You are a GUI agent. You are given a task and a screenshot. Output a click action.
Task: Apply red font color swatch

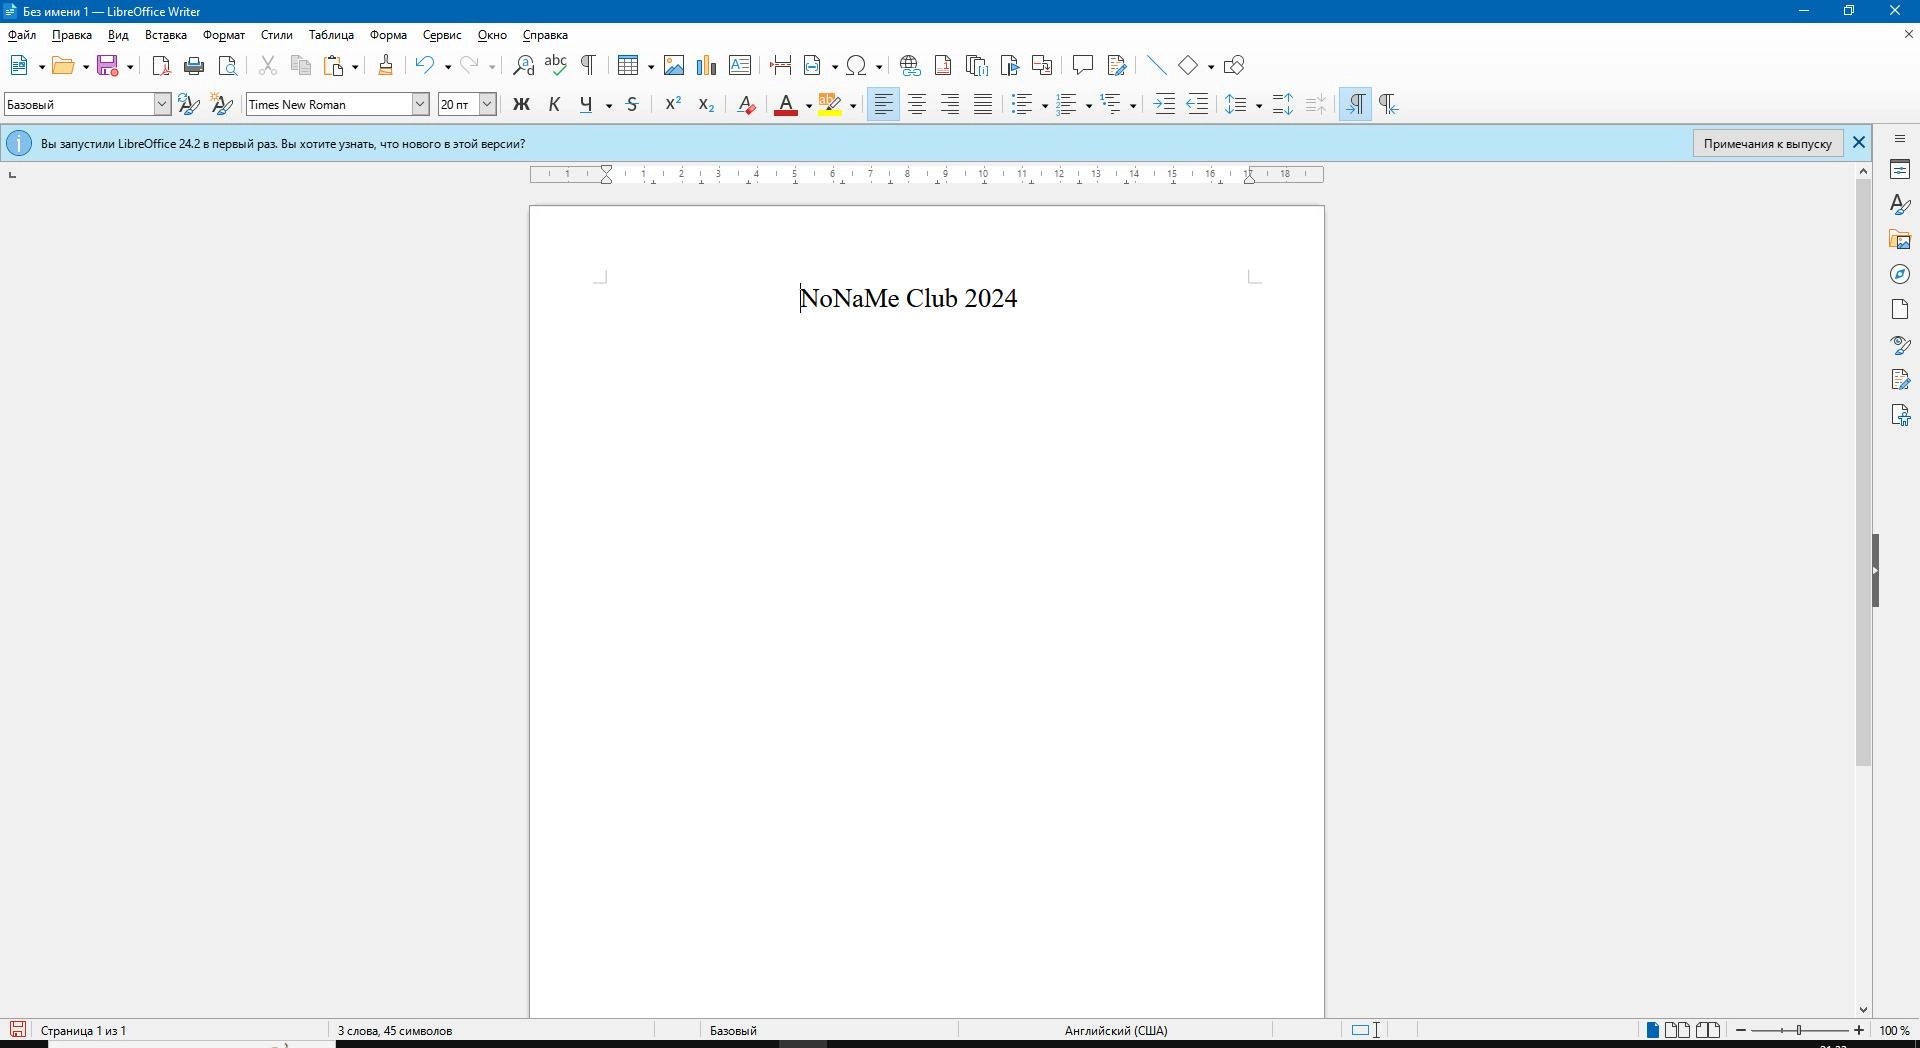pos(786,105)
